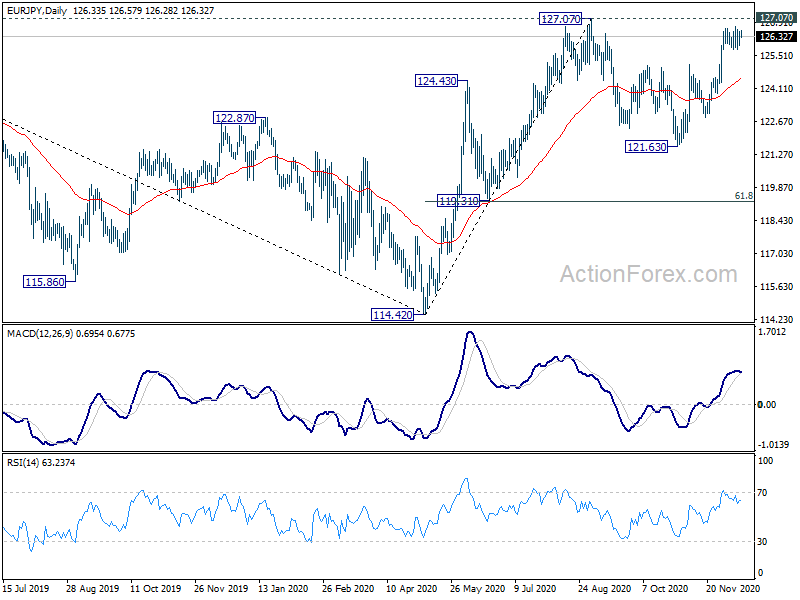Click the EURJPY,Daily chart title
Image resolution: width=800 pixels, height=600 pixels.
pos(37,10)
